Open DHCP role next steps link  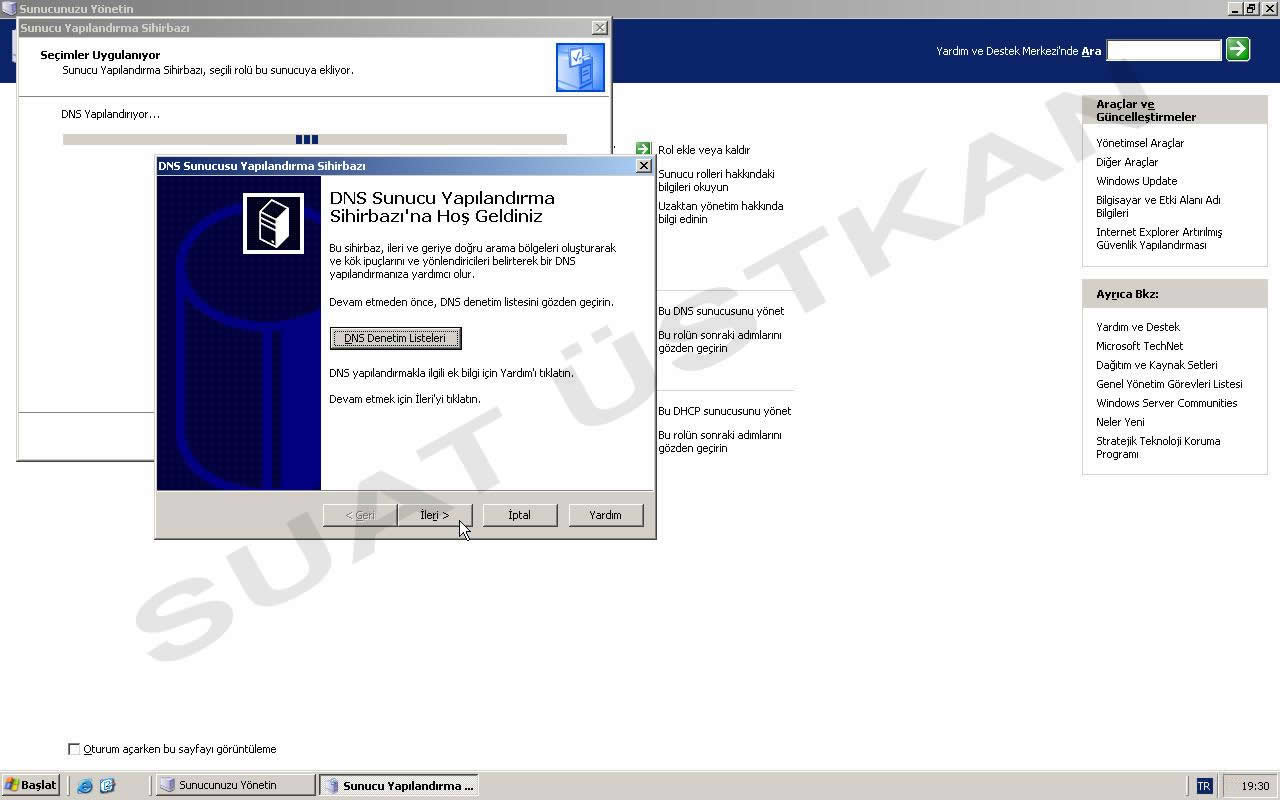click(719, 441)
